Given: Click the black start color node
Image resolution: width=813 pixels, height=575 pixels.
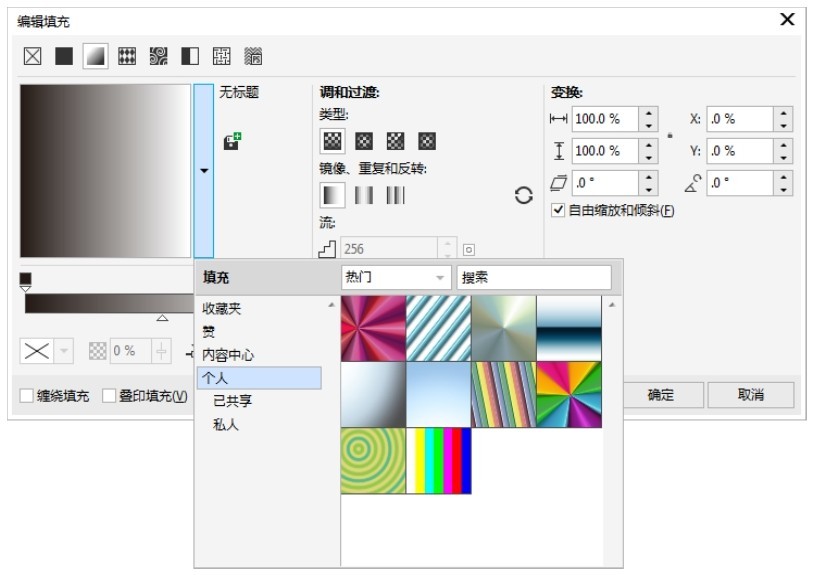Looking at the screenshot, I should pyautogui.click(x=25, y=280).
